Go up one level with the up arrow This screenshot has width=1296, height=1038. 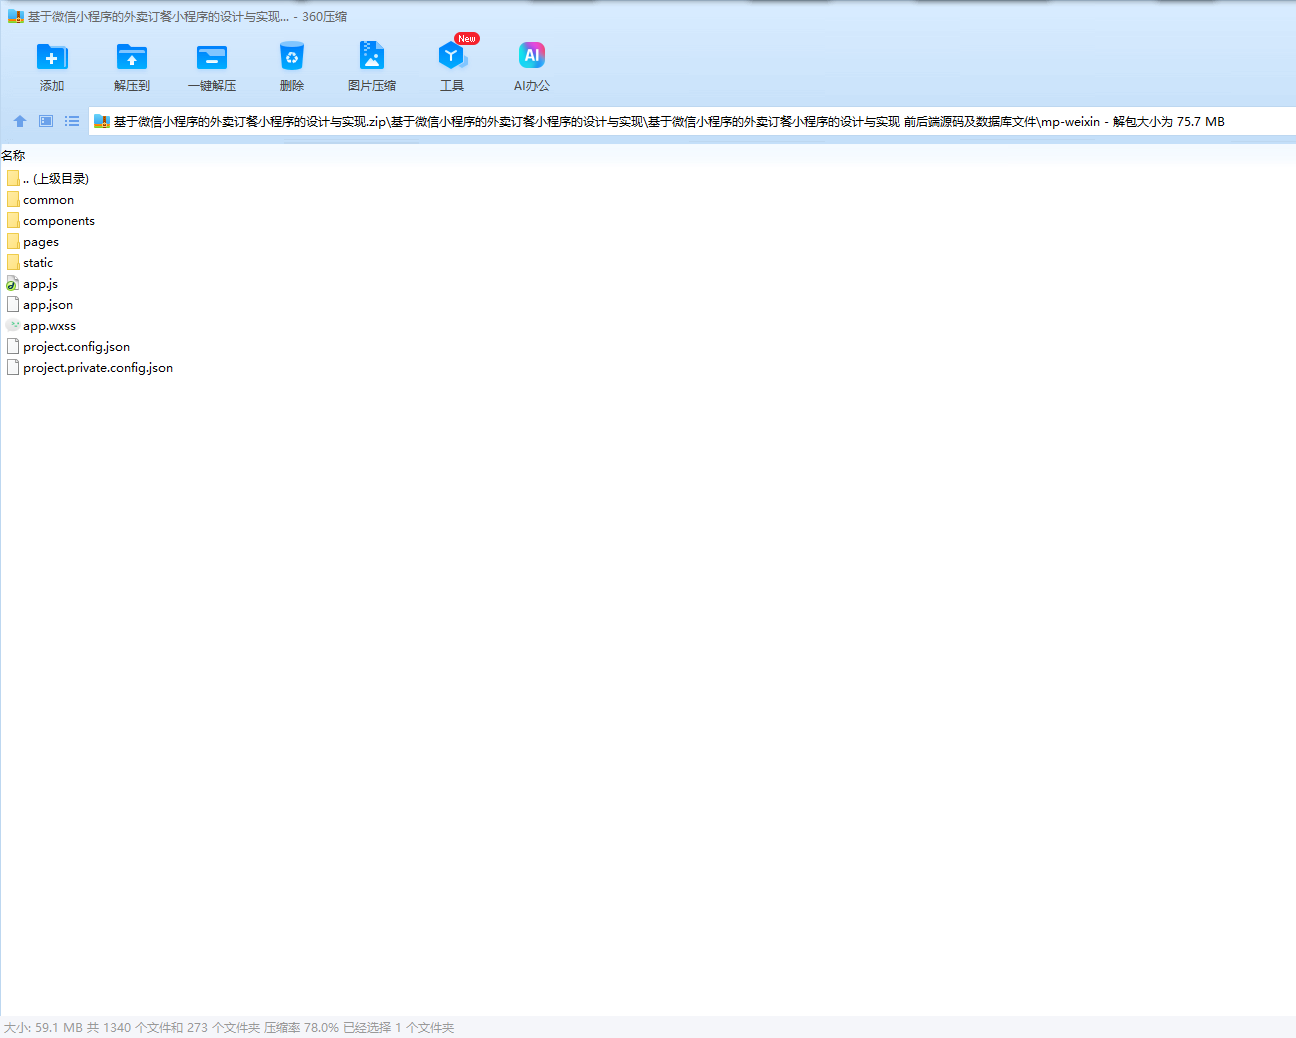[20, 121]
